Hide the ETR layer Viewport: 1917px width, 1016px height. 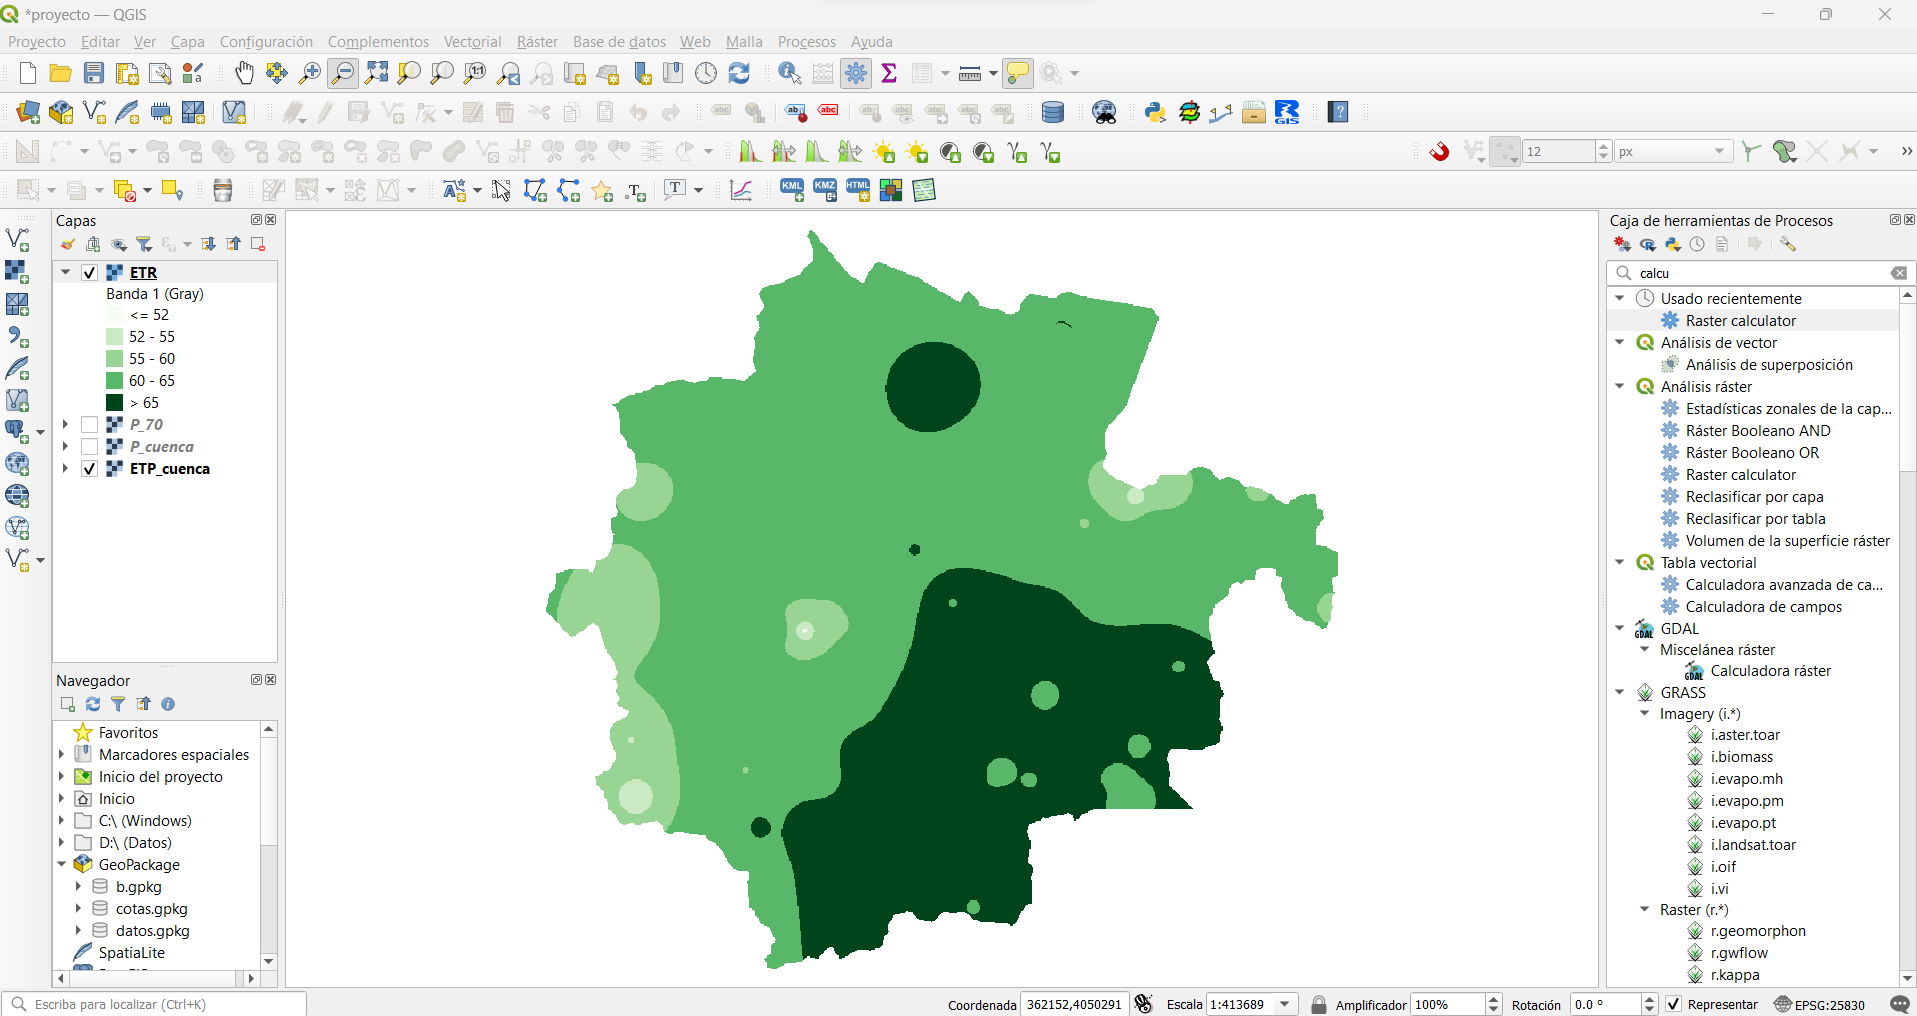click(89, 272)
